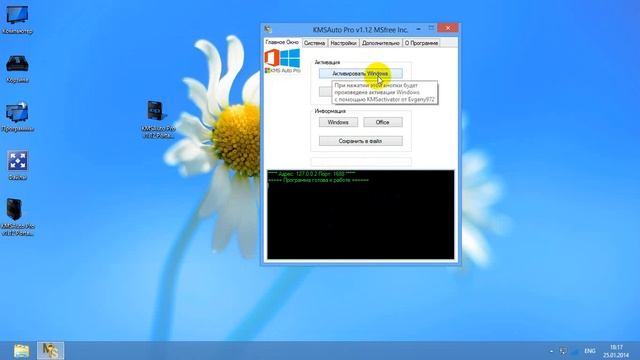Select the Корзина recycle bin icon
Screen dimensions: 640x360
click(x=17, y=69)
